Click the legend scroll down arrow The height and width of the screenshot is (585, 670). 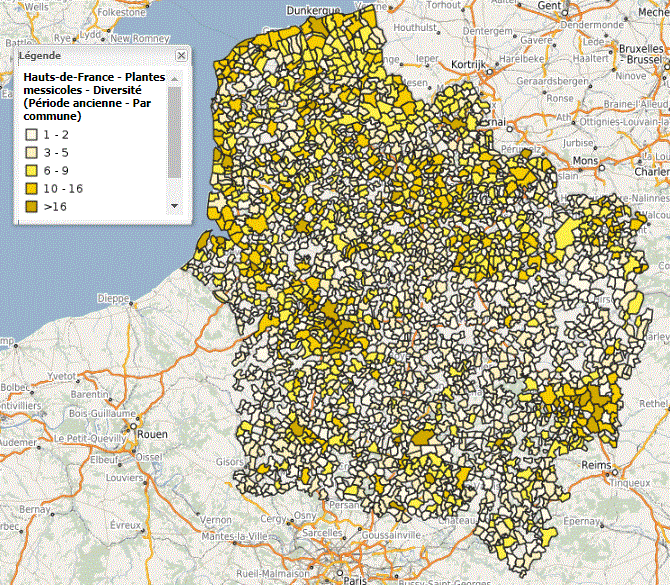pos(175,206)
